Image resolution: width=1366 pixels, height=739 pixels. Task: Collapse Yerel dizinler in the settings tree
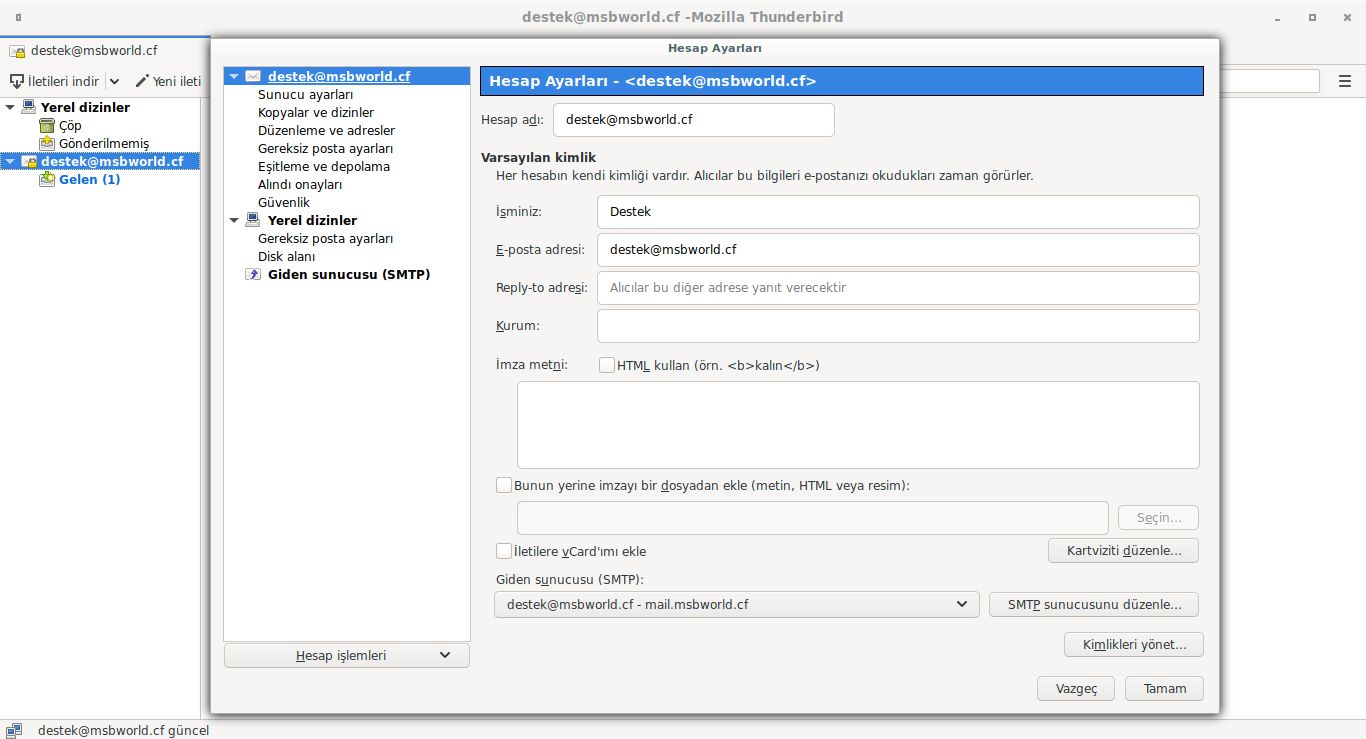click(234, 220)
